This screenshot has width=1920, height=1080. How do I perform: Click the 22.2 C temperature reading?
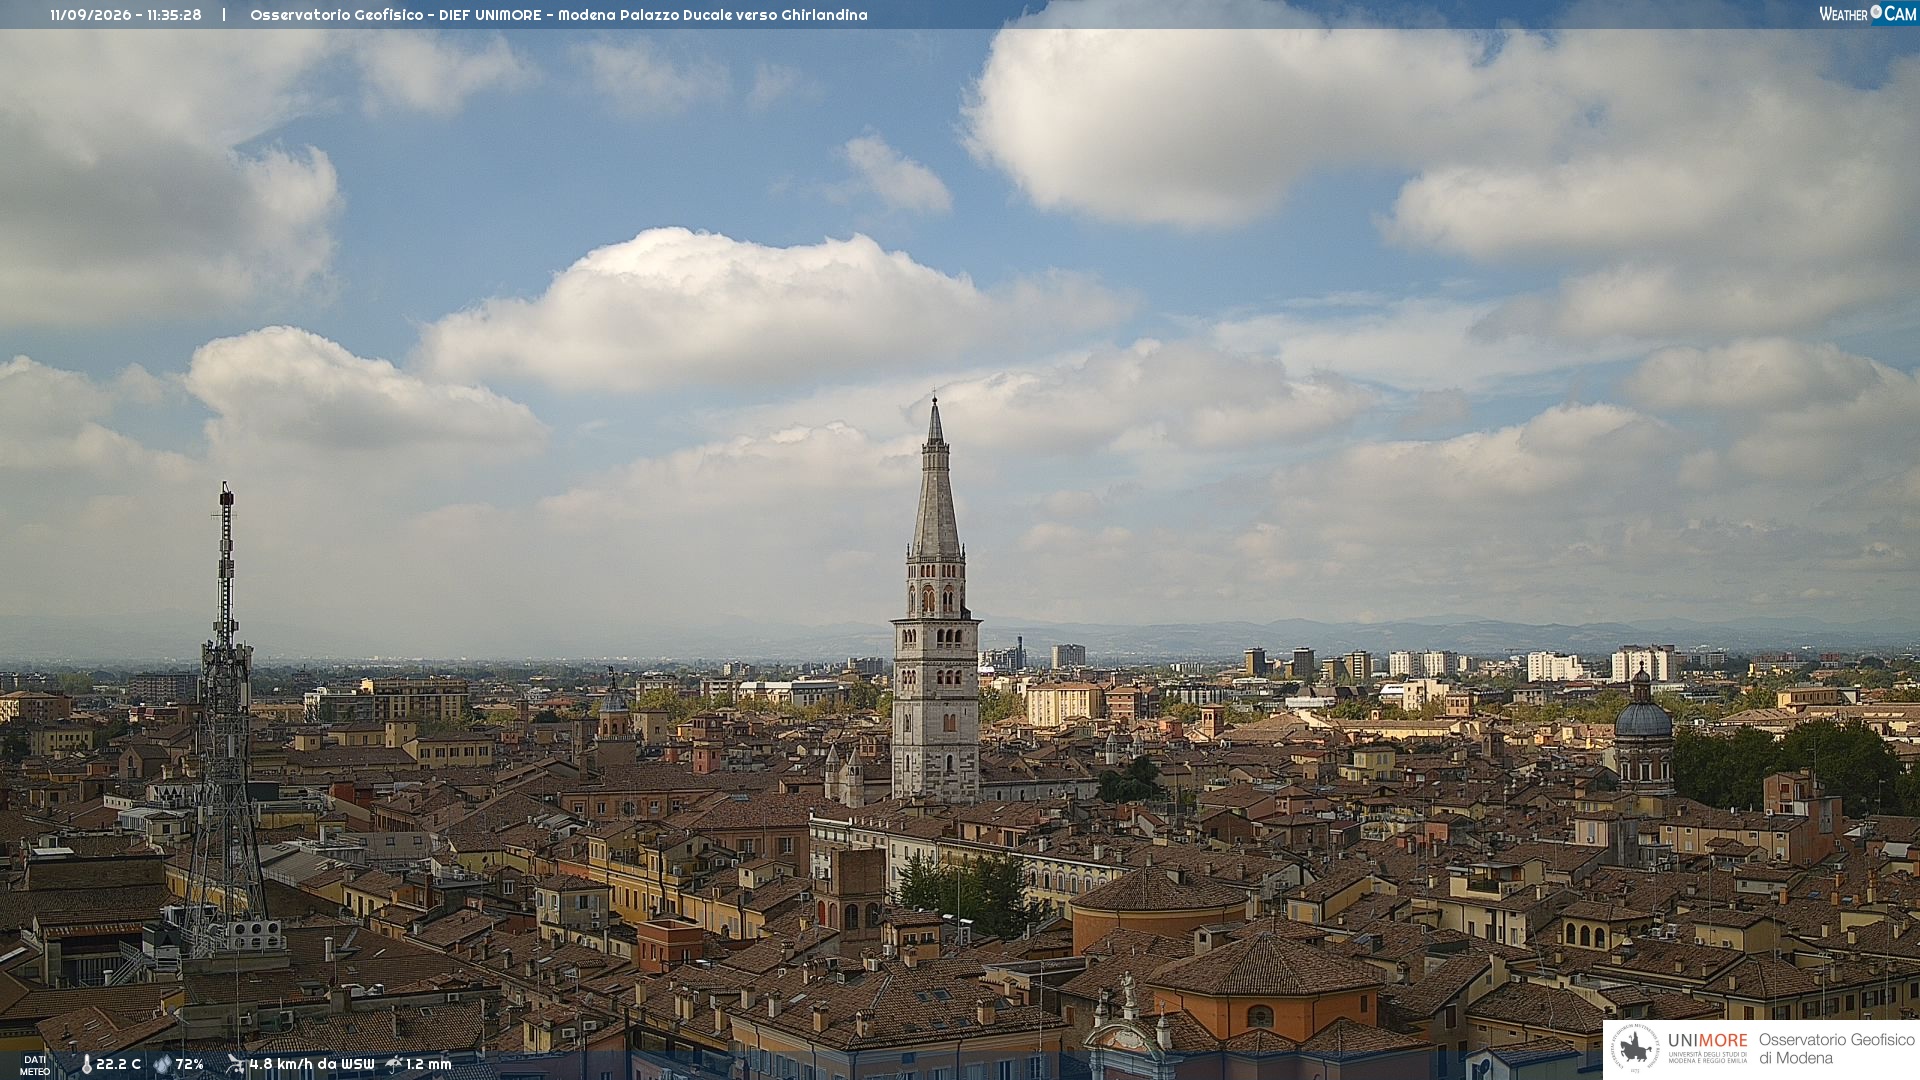pyautogui.click(x=118, y=1064)
